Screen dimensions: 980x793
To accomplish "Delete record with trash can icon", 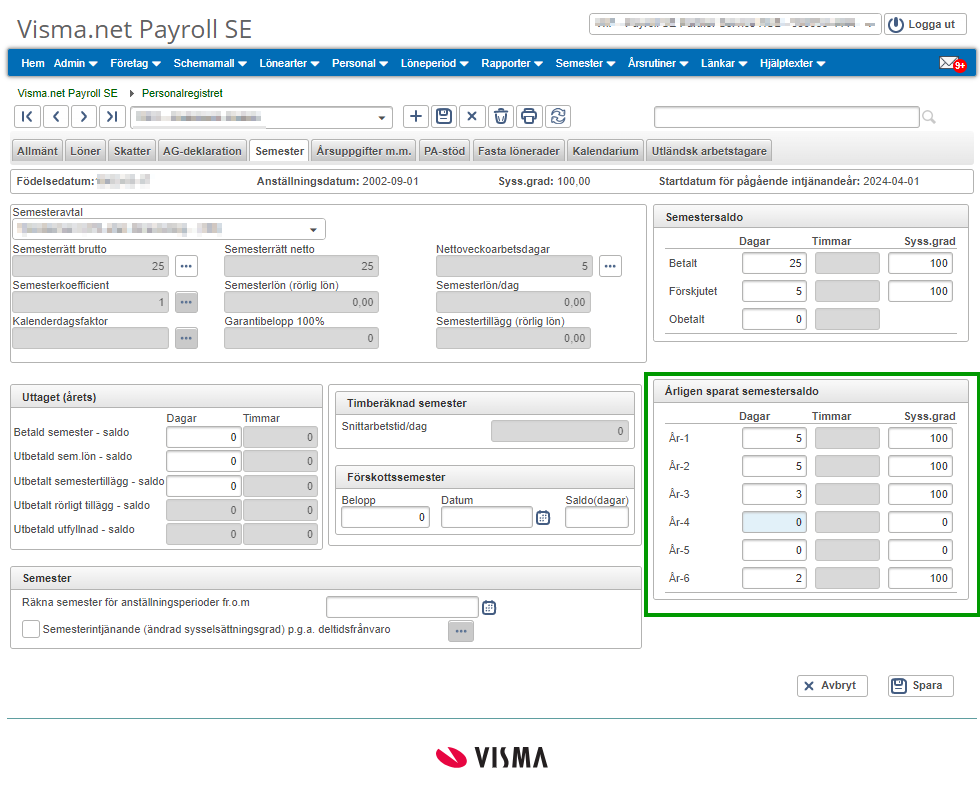I will click(x=501, y=116).
